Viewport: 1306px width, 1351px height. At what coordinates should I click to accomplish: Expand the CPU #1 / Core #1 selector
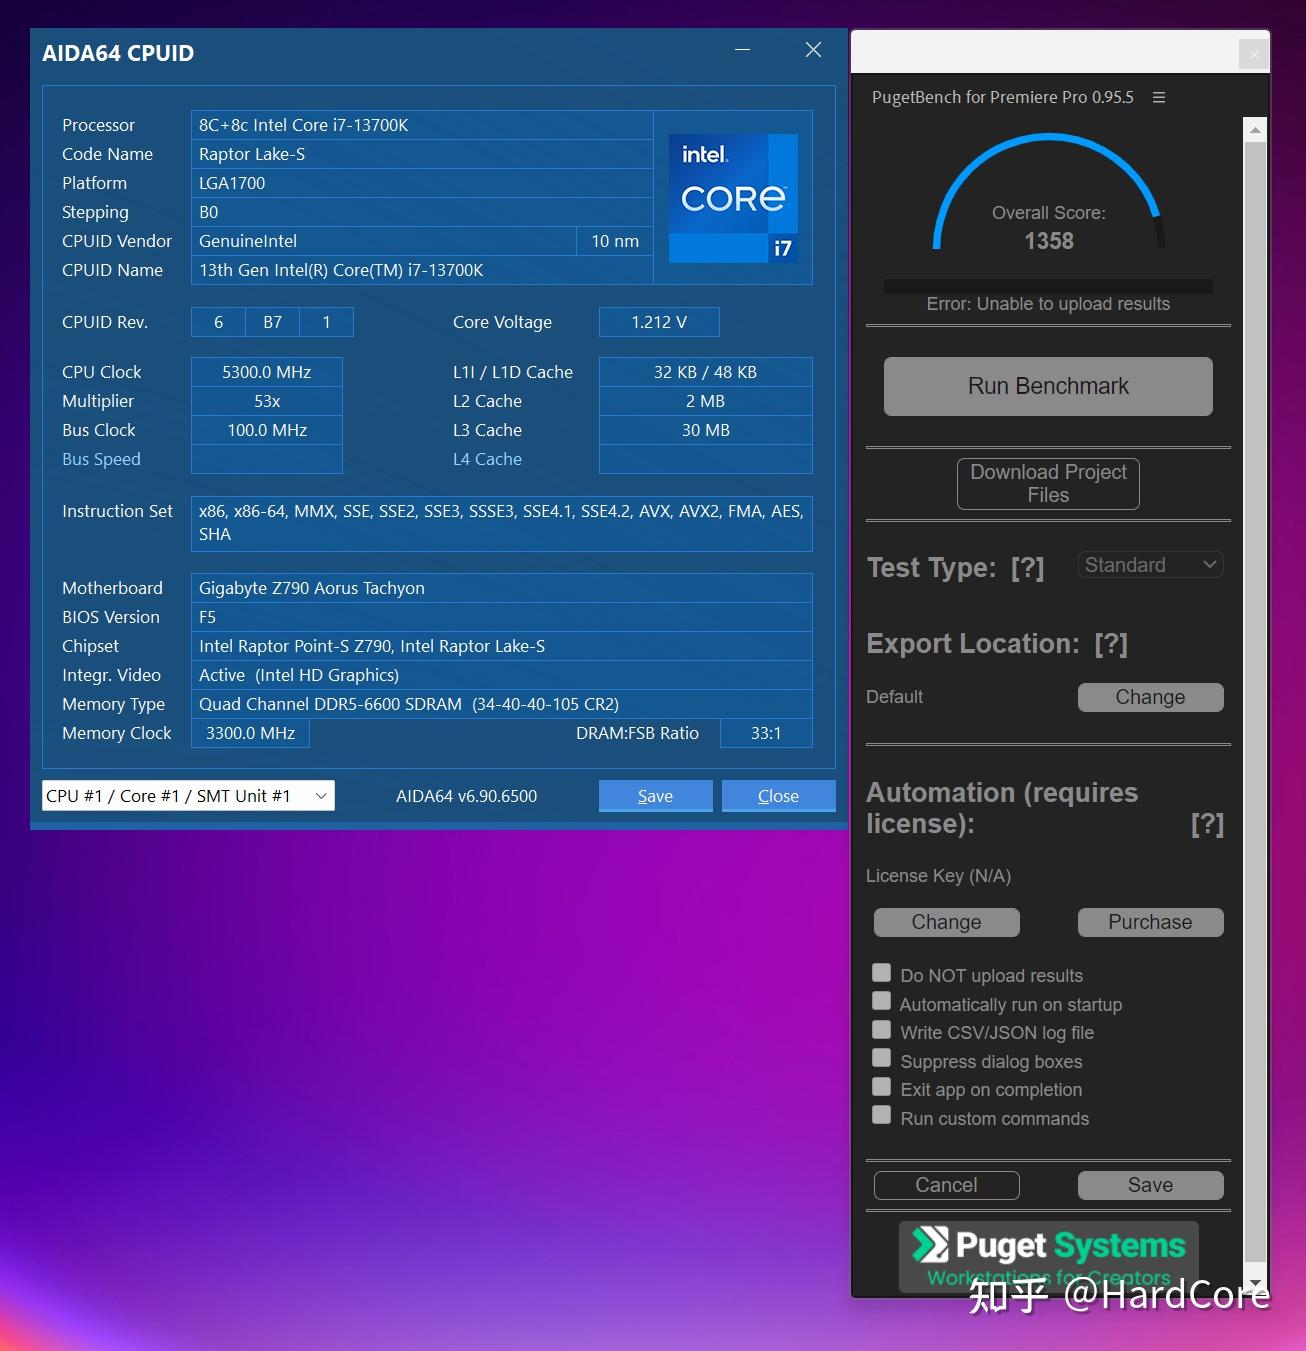point(188,796)
